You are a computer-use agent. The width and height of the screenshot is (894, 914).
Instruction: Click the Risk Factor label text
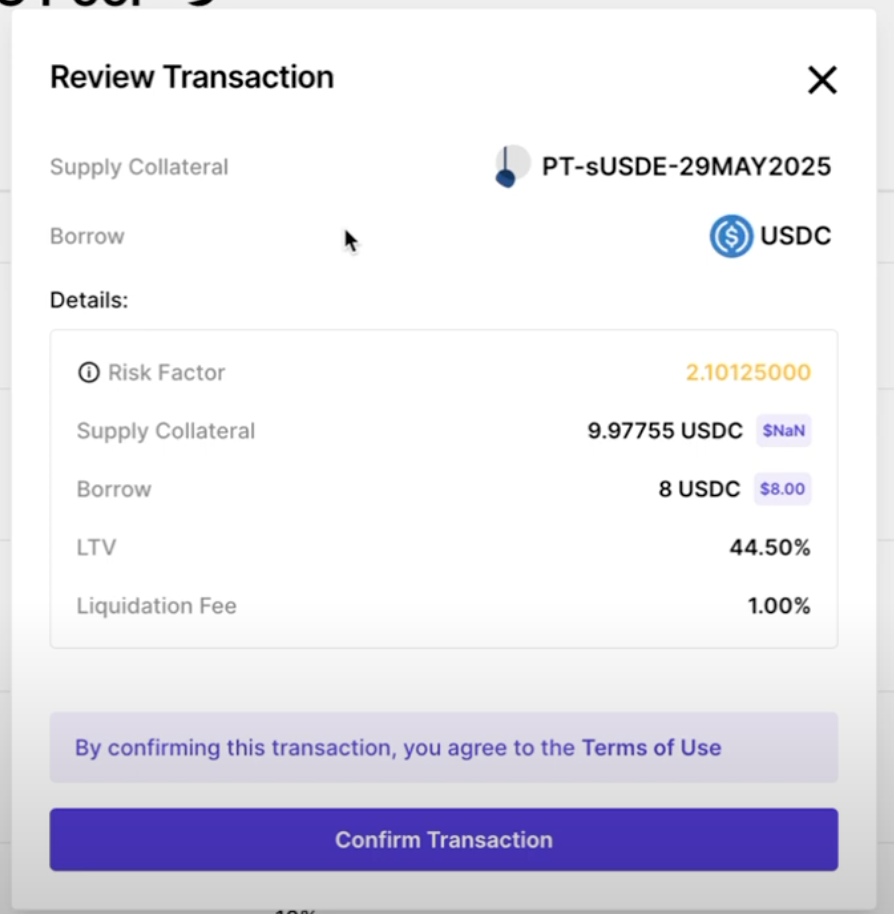pyautogui.click(x=166, y=373)
